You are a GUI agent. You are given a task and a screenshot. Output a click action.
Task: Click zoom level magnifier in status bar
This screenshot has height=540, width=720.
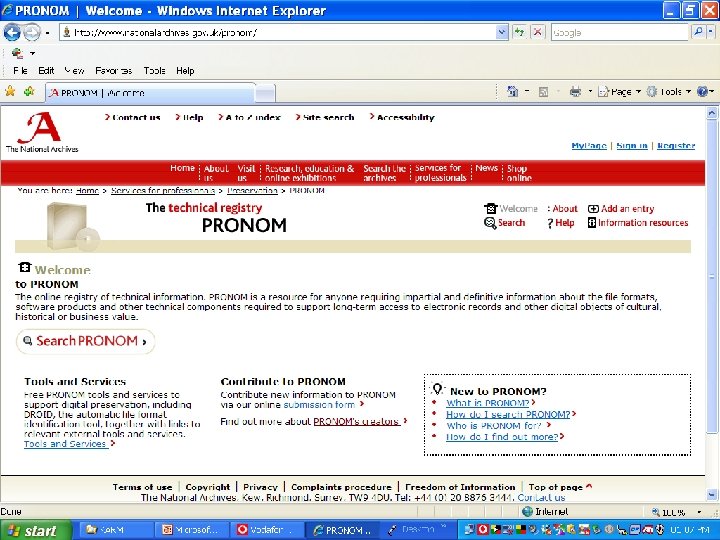click(x=656, y=512)
